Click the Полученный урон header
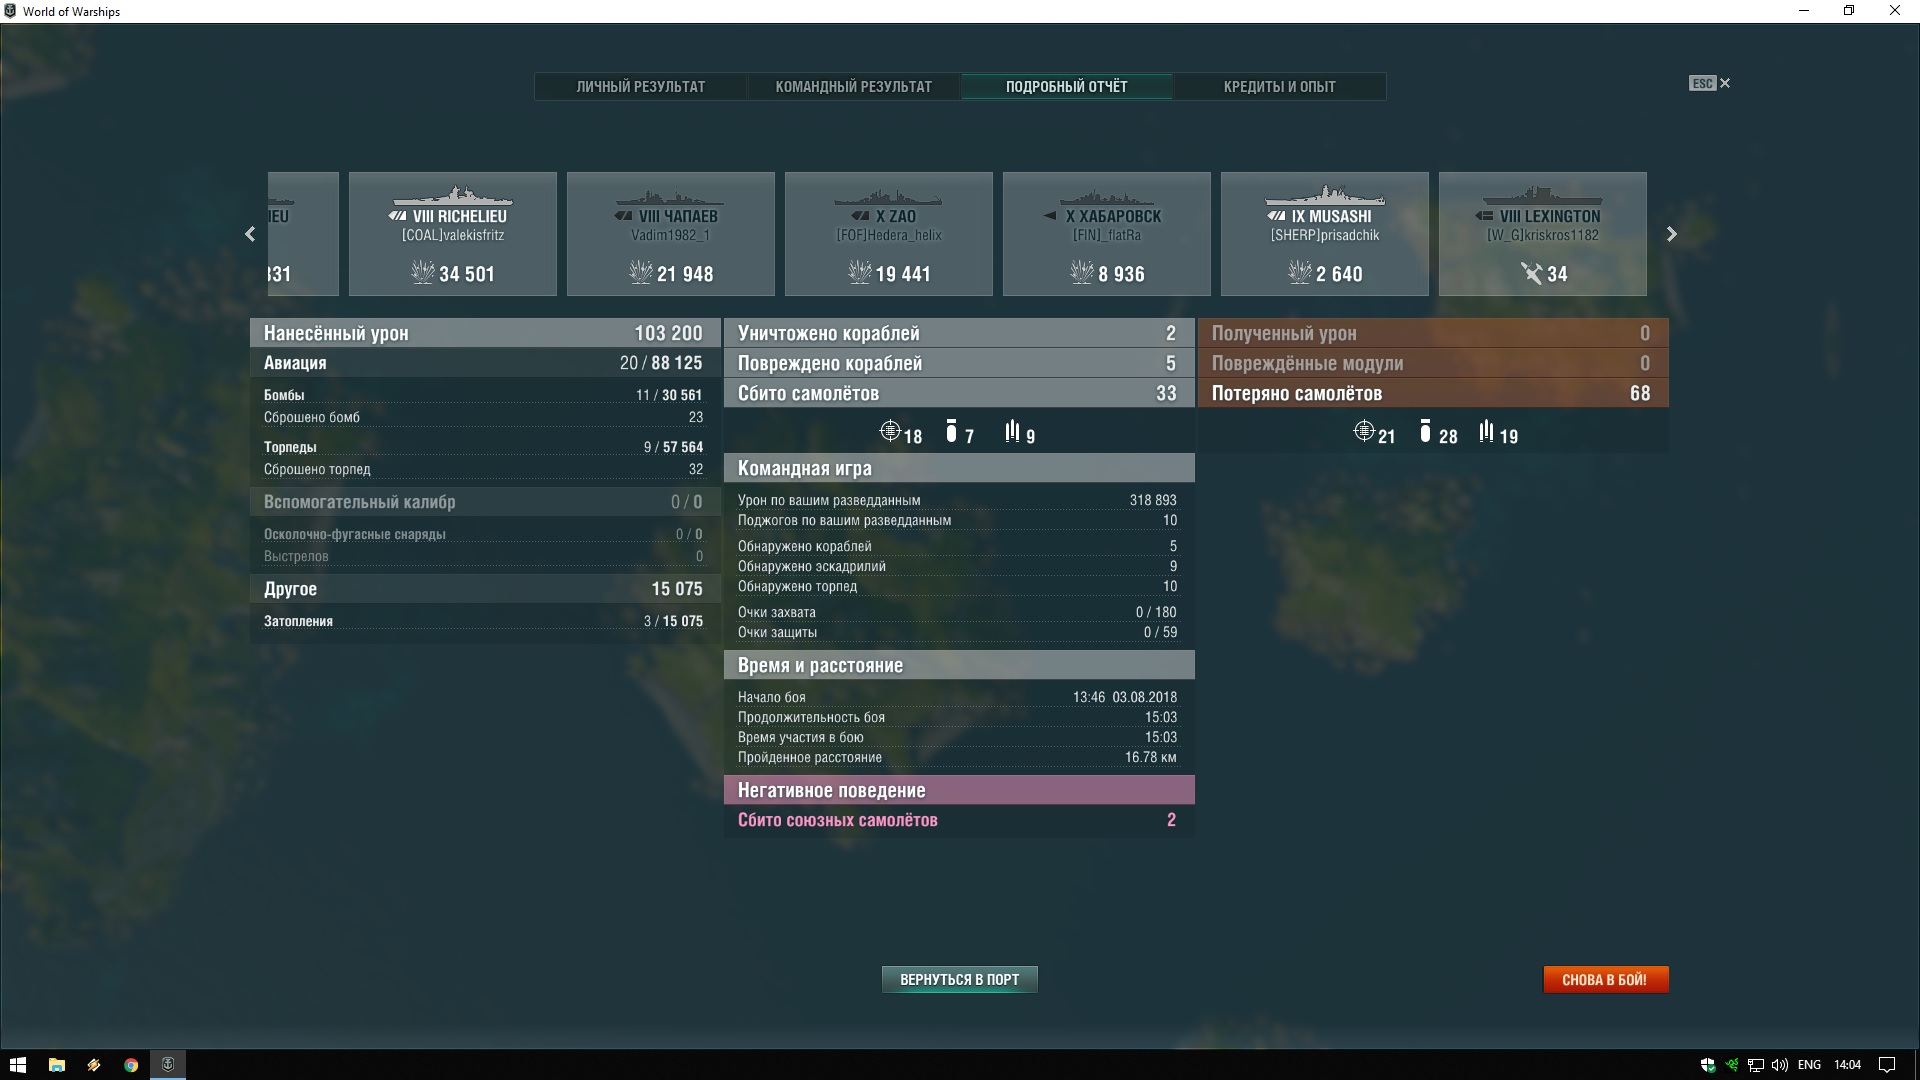The image size is (1920, 1080). point(1433,333)
